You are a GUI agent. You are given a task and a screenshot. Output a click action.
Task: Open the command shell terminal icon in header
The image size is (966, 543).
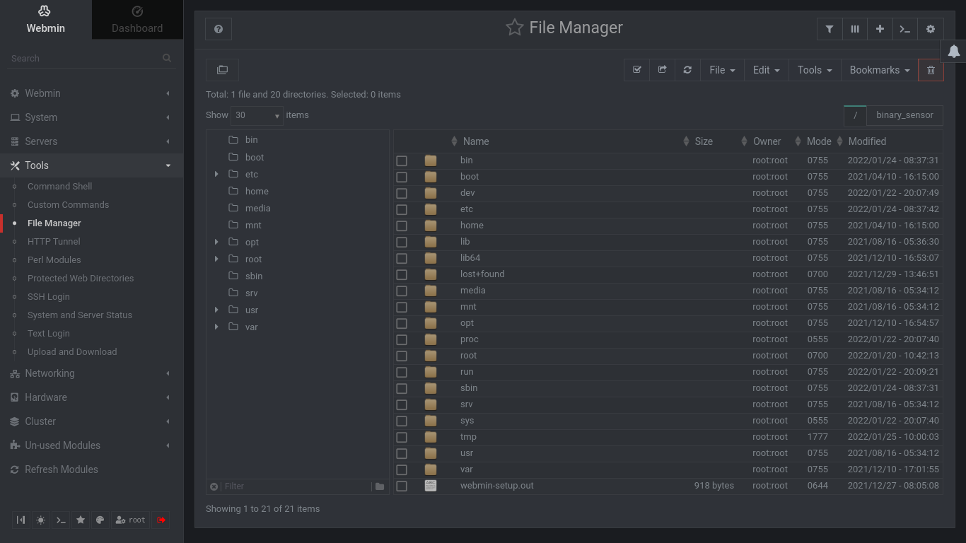click(x=905, y=29)
